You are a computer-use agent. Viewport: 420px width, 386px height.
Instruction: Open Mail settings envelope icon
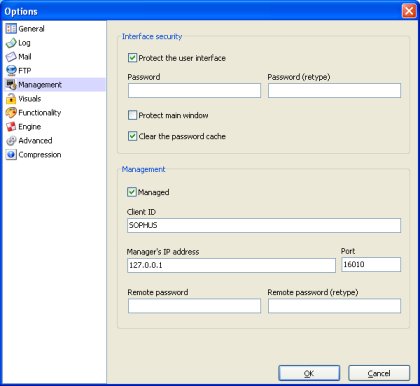coord(11,57)
